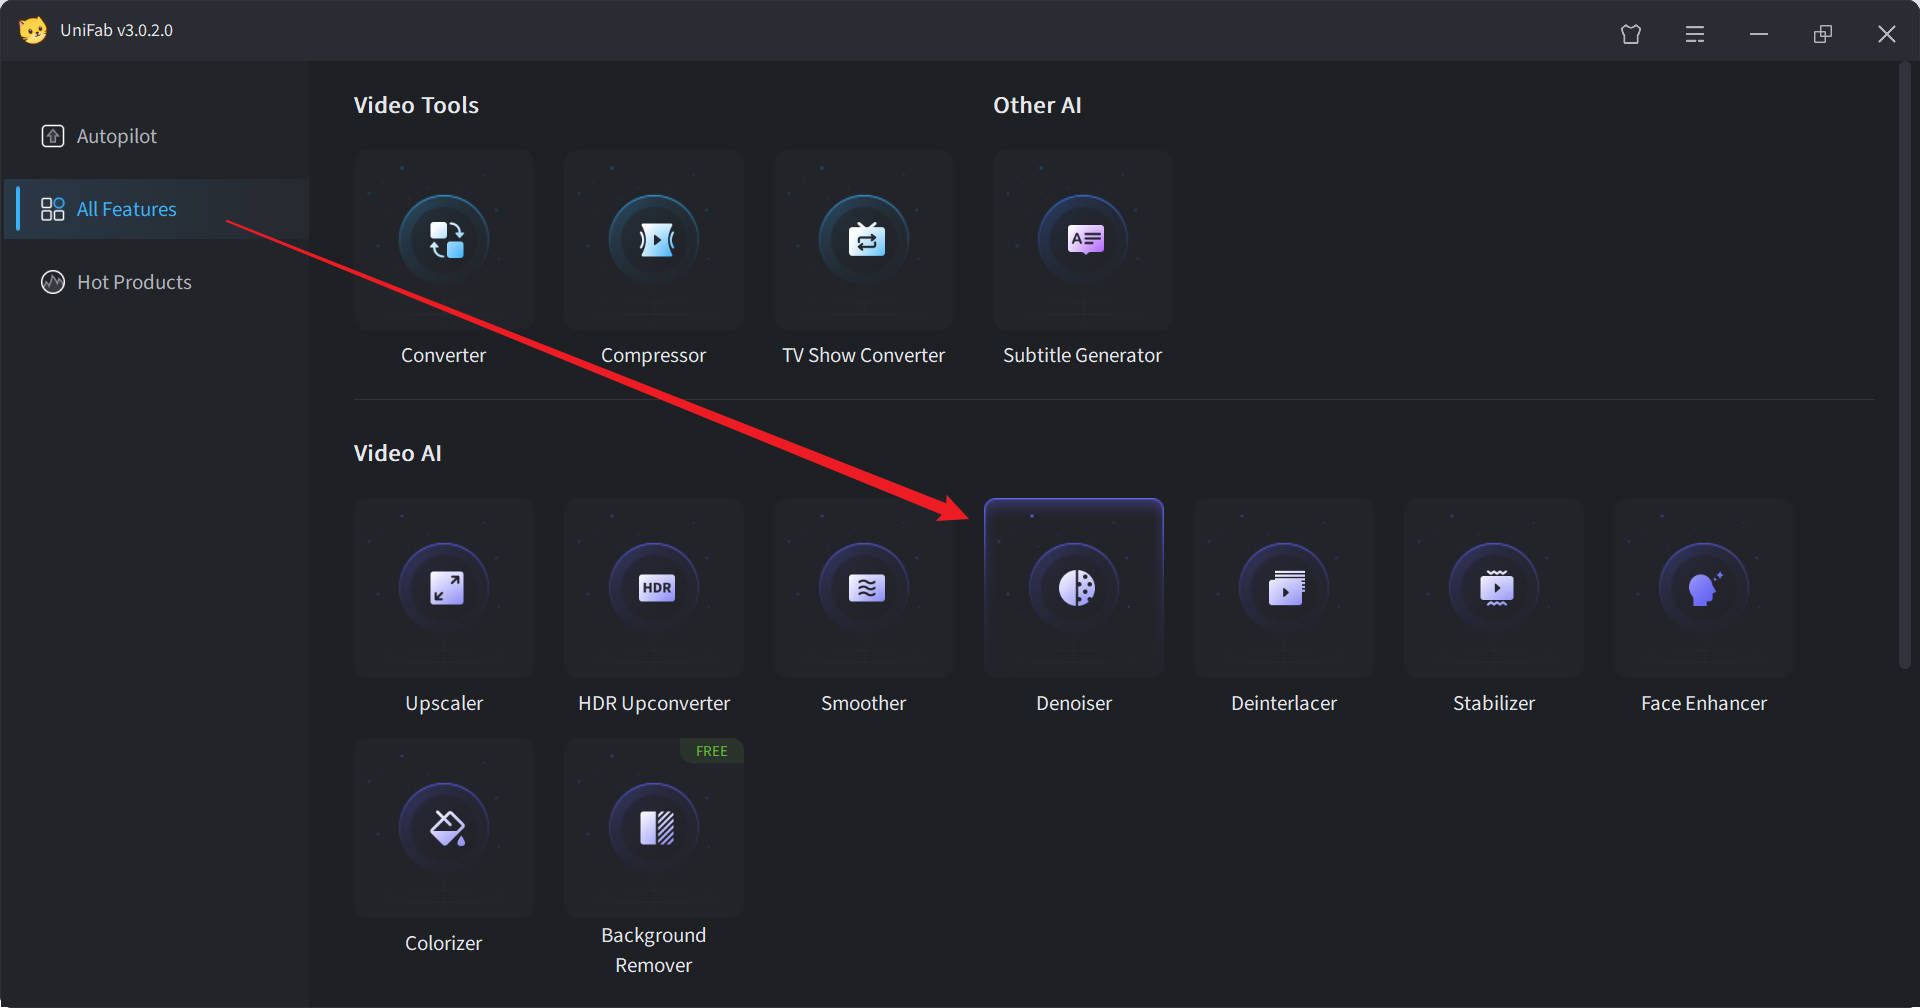
Task: Click the Background Remover label text
Action: [x=654, y=950]
